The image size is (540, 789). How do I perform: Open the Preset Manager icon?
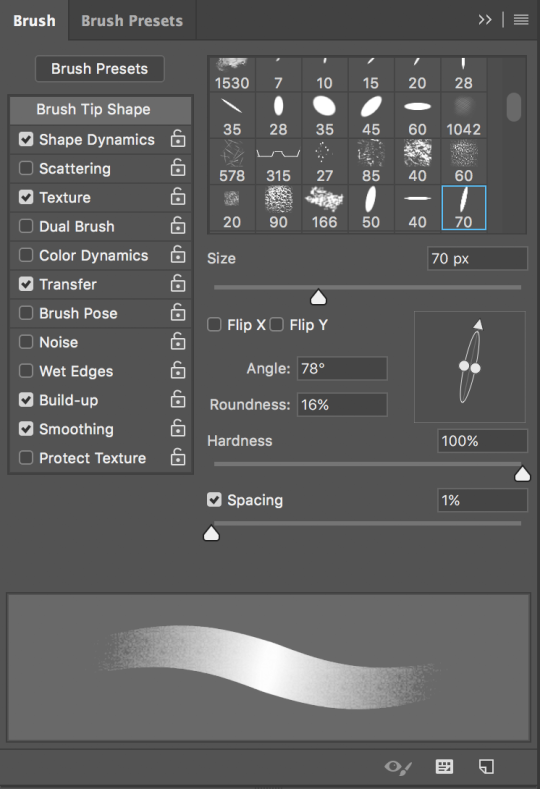444,766
